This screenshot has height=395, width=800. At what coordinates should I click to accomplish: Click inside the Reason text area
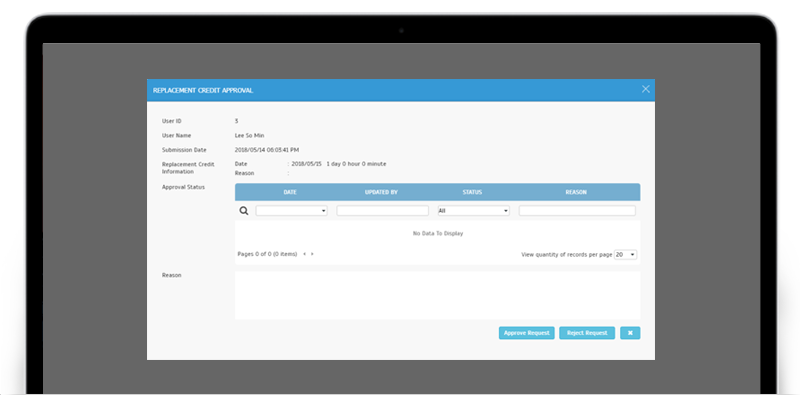(437, 295)
